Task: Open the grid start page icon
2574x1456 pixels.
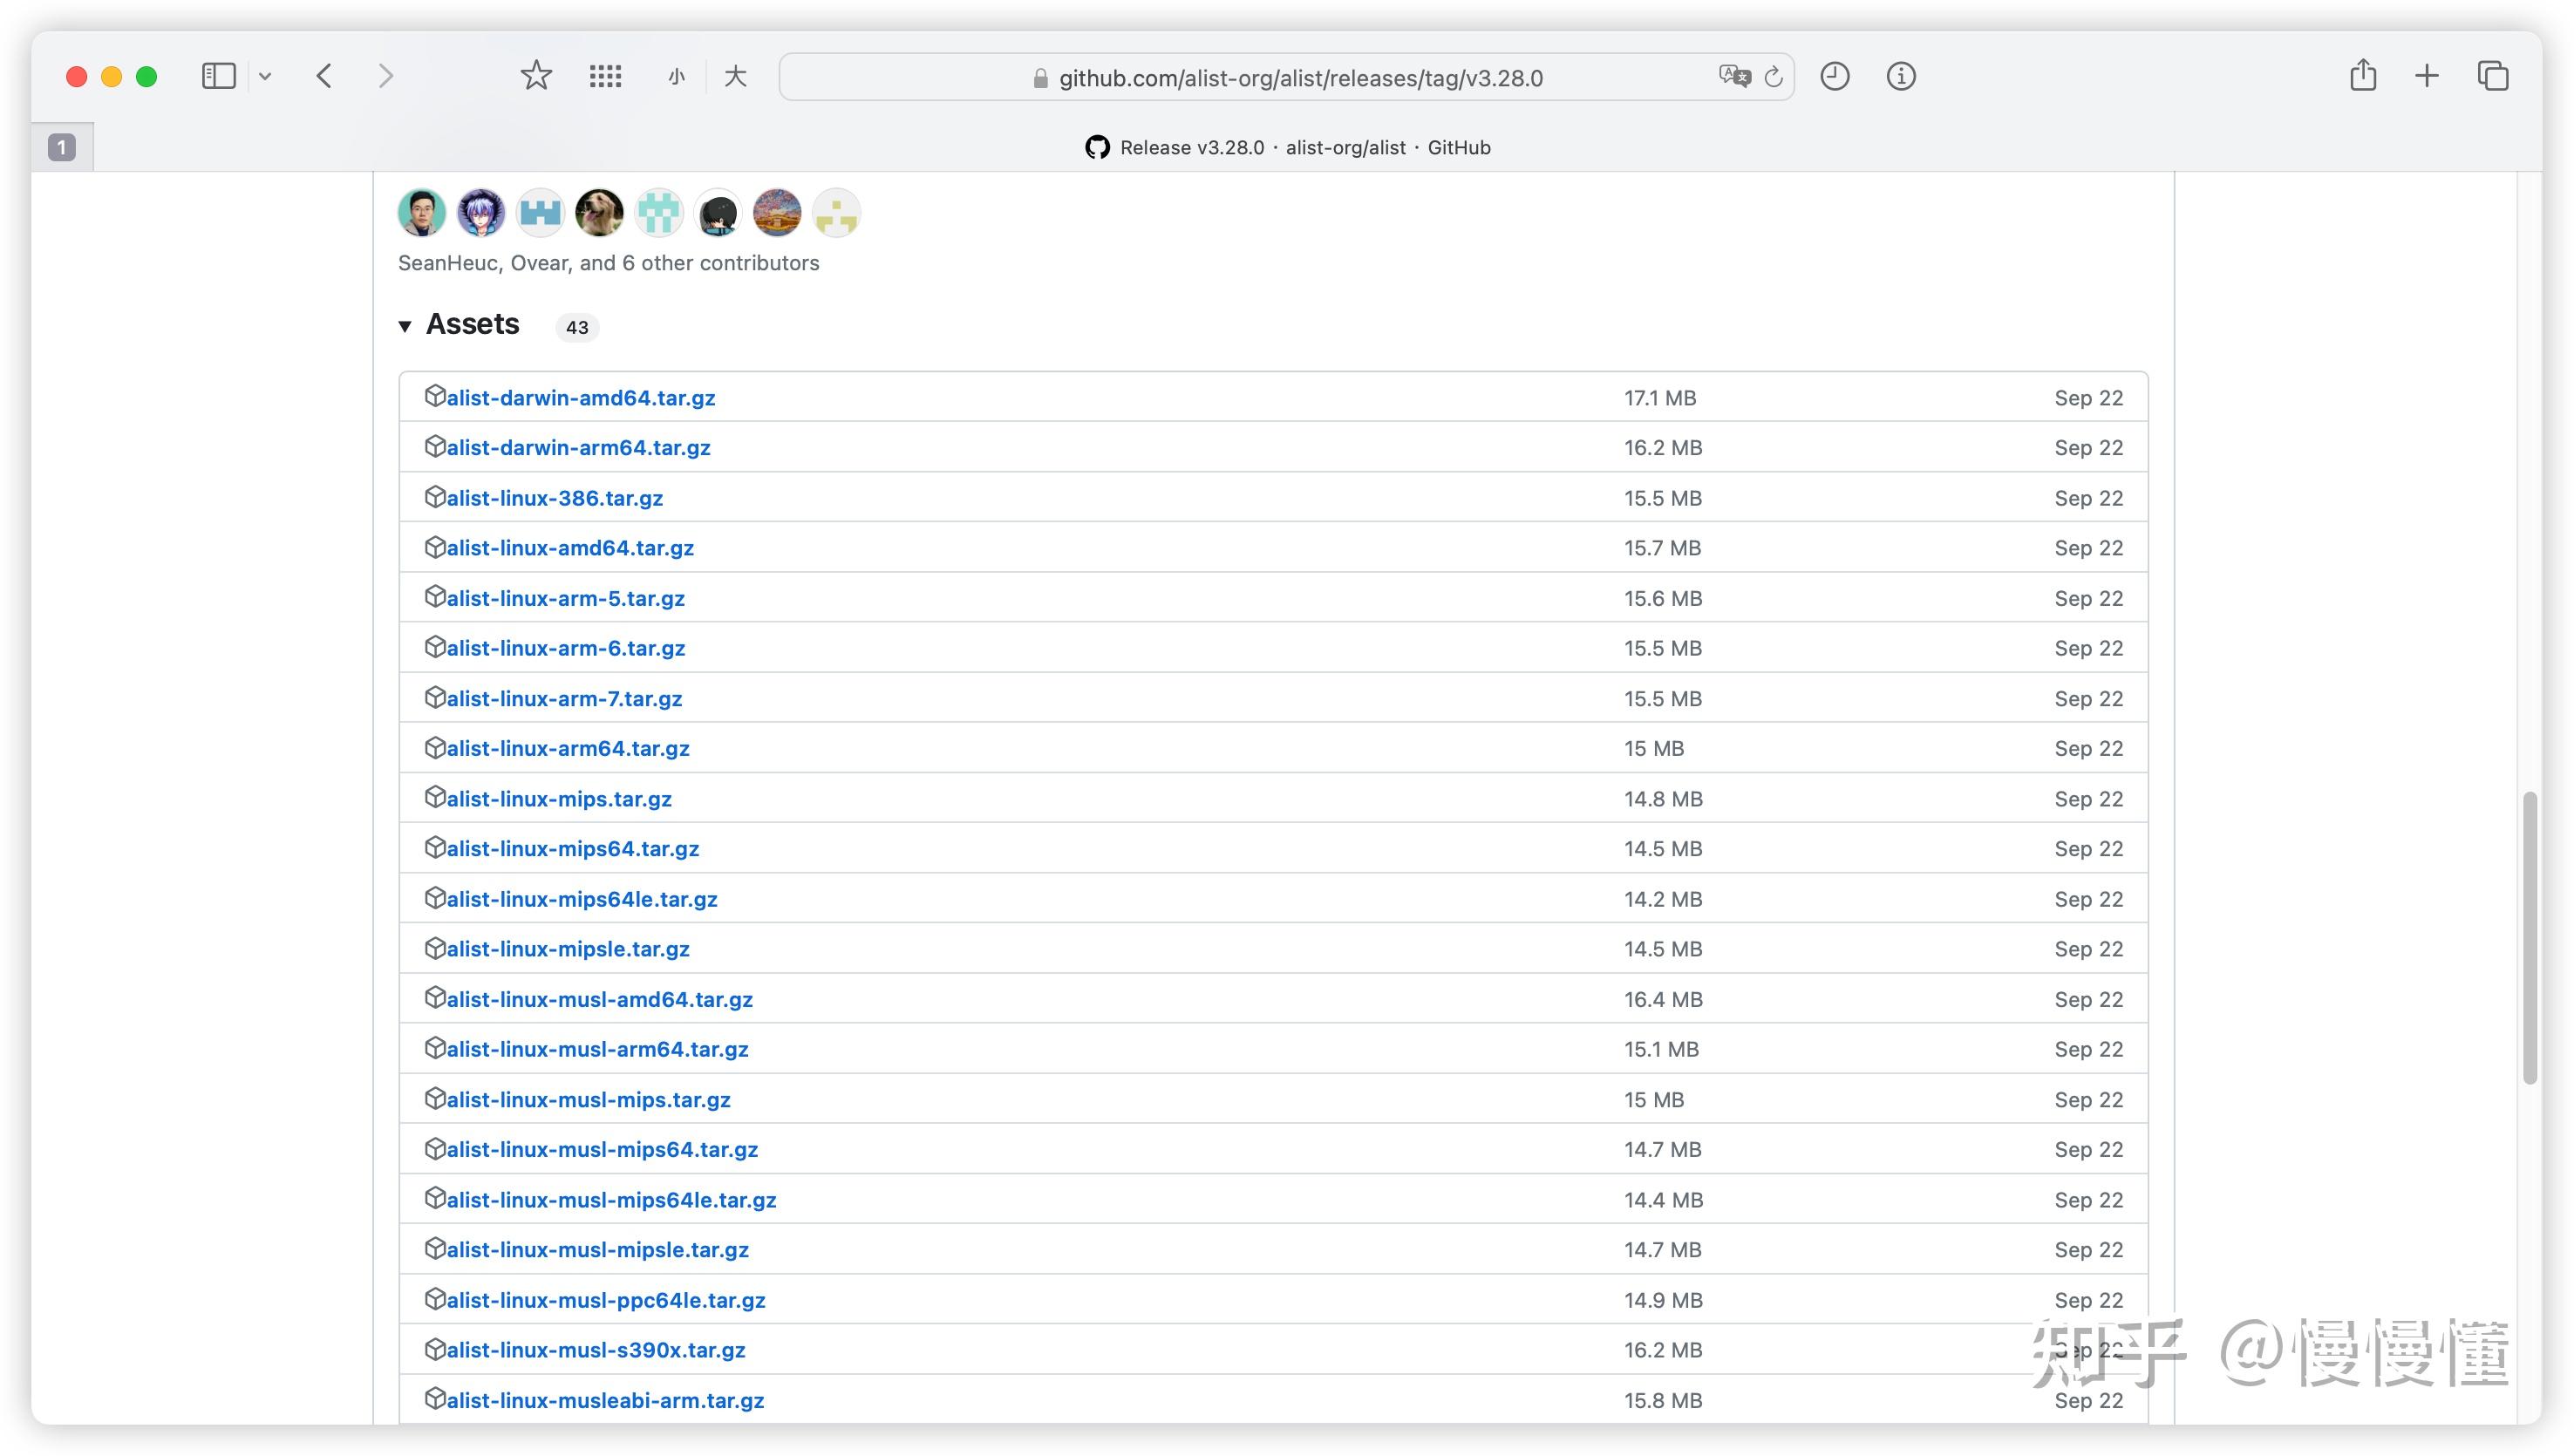Action: point(605,76)
